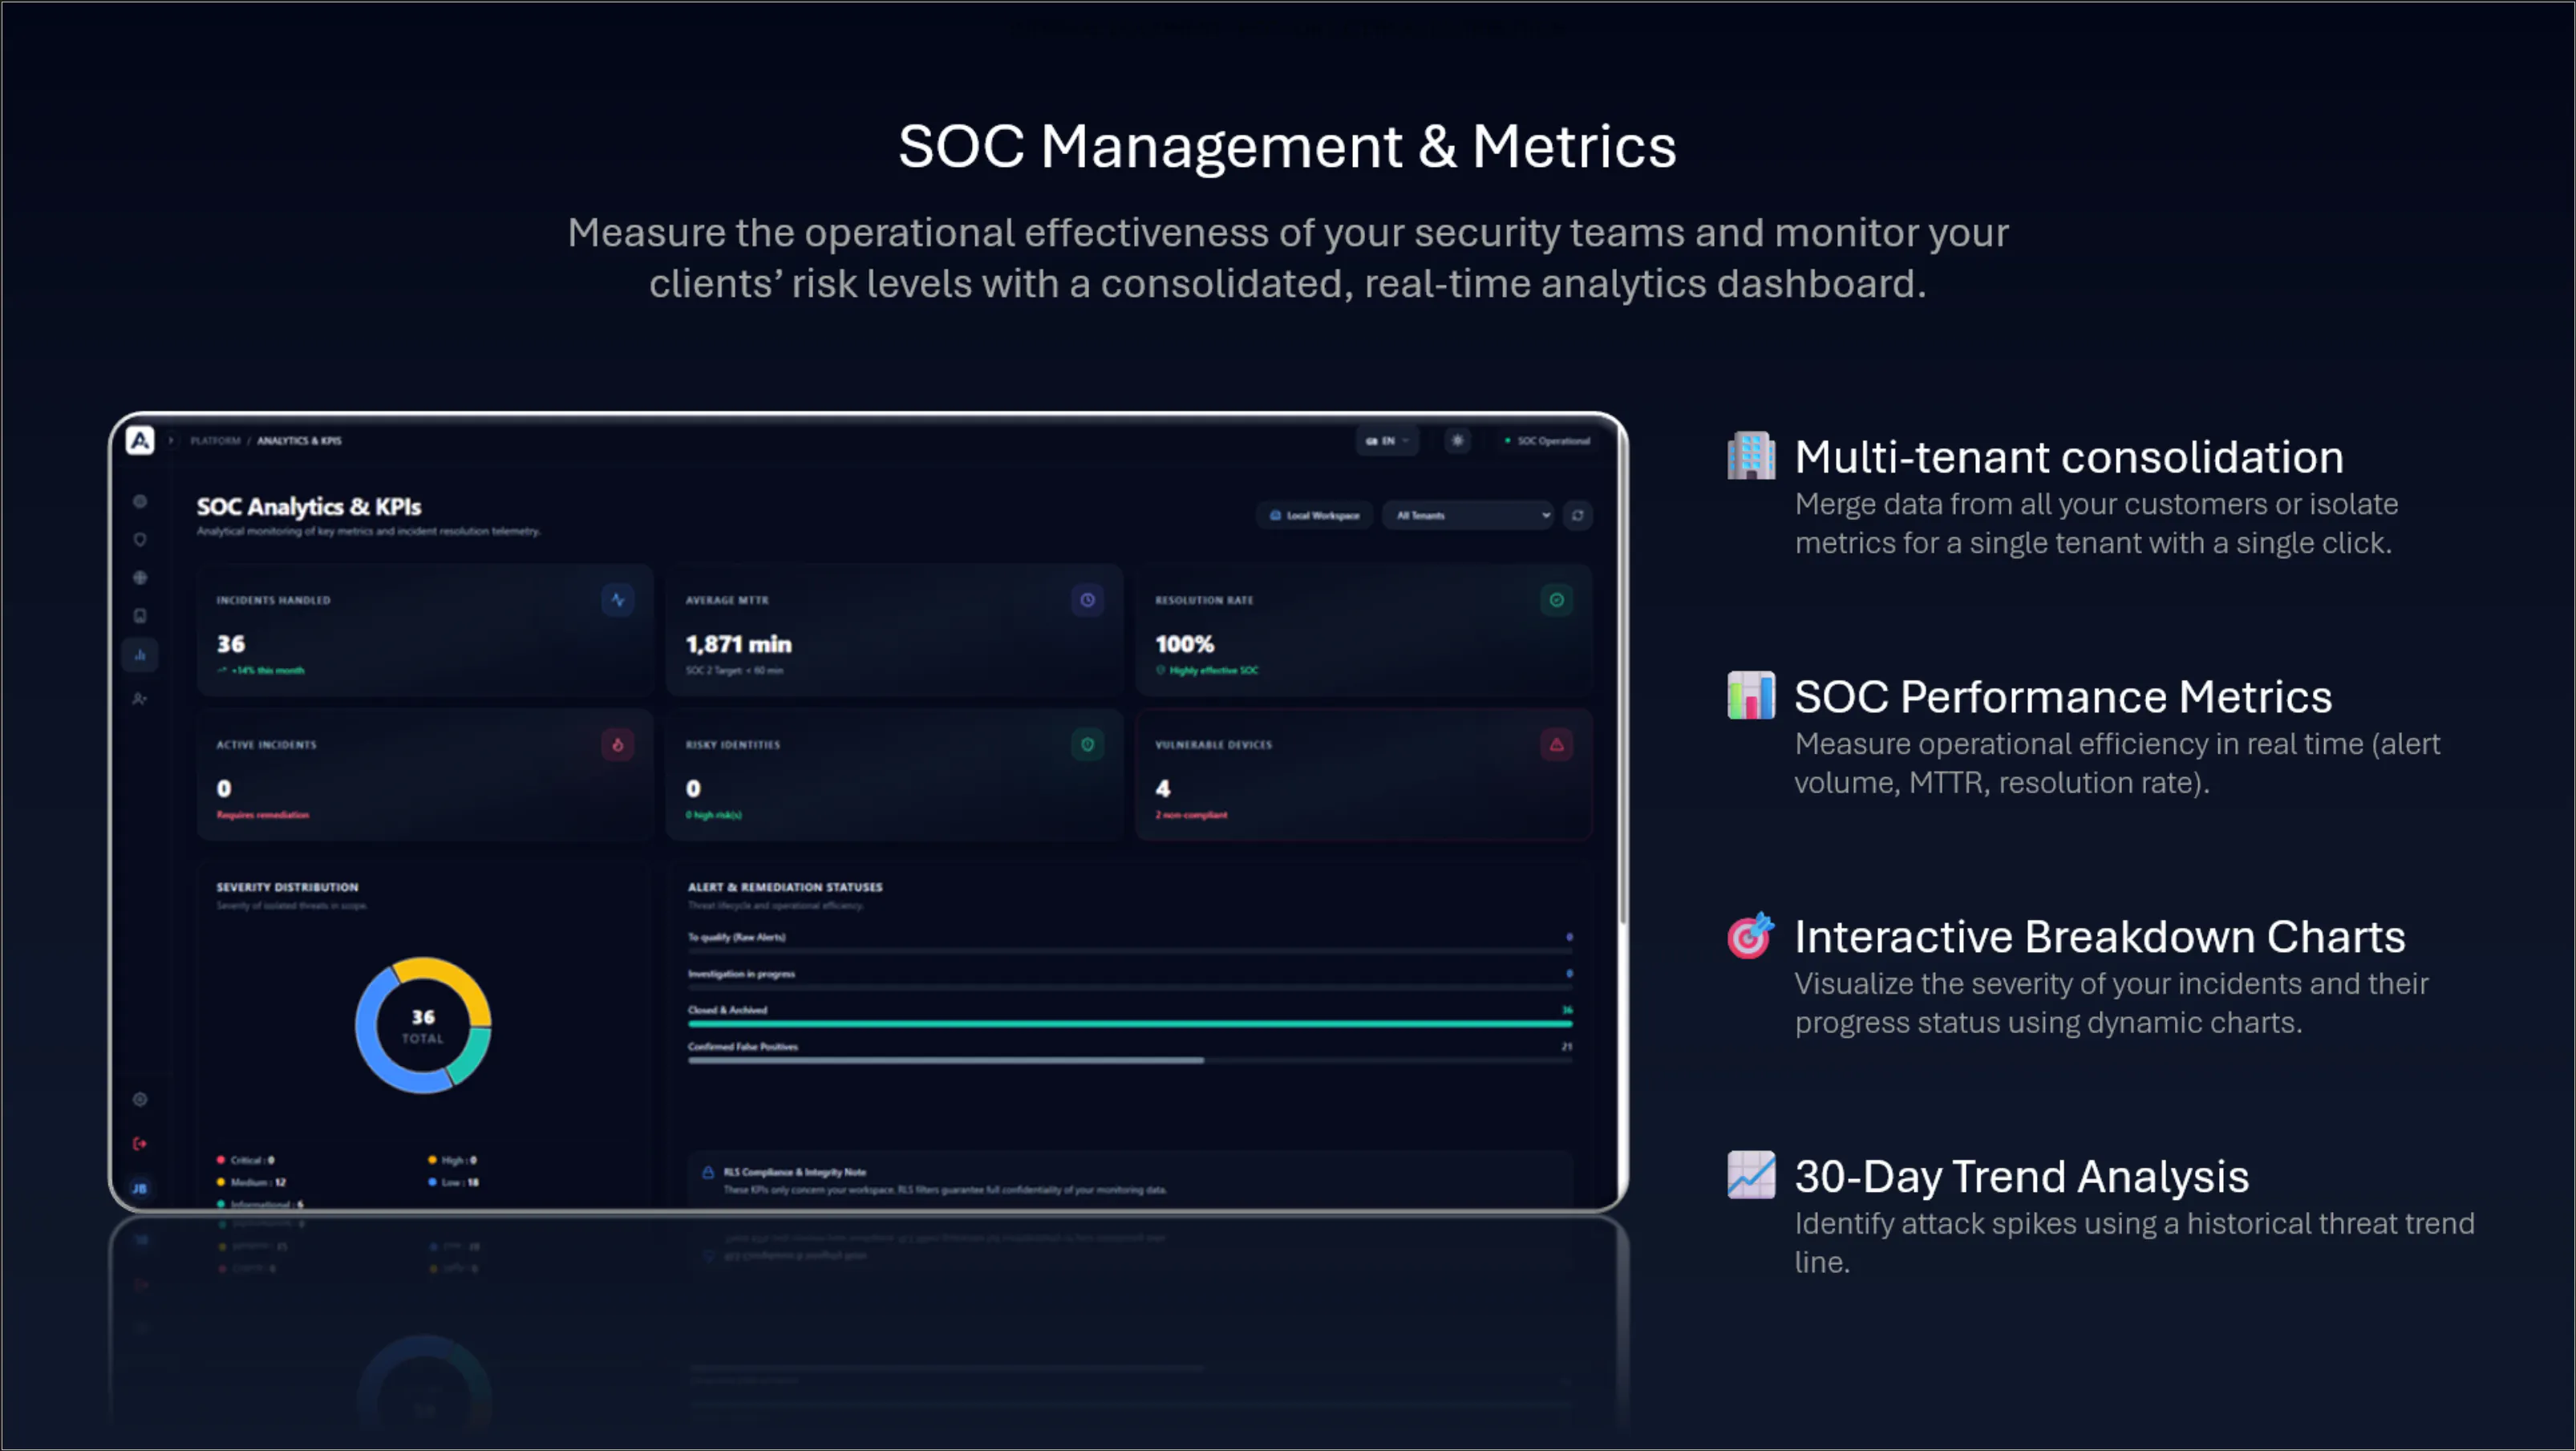This screenshot has width=2576, height=1451.
Task: Click the Local Workspace button
Action: coord(1315,515)
